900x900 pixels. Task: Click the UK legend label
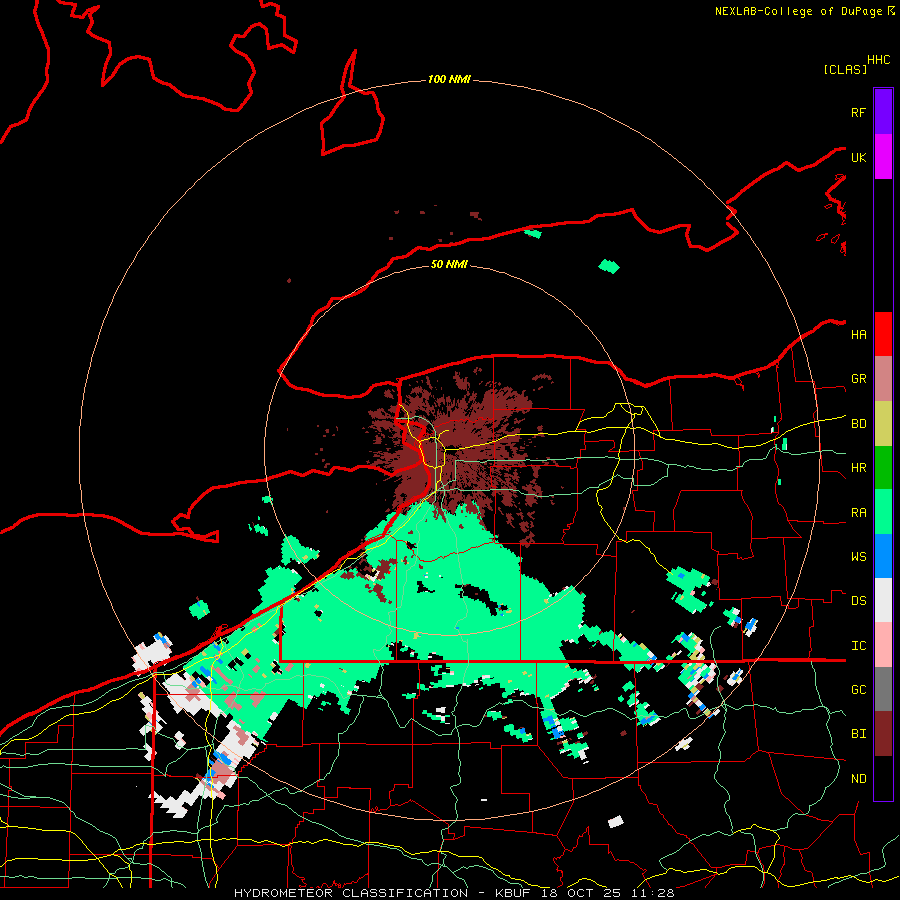tap(858, 157)
